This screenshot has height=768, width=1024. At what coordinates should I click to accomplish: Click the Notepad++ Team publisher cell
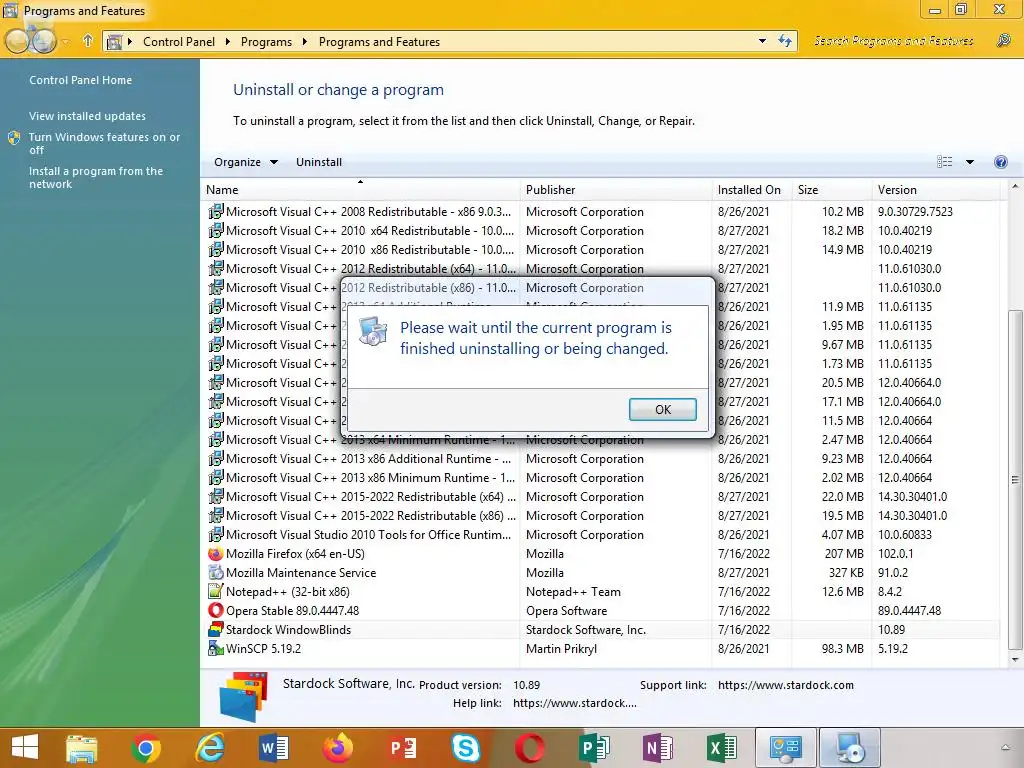point(573,592)
